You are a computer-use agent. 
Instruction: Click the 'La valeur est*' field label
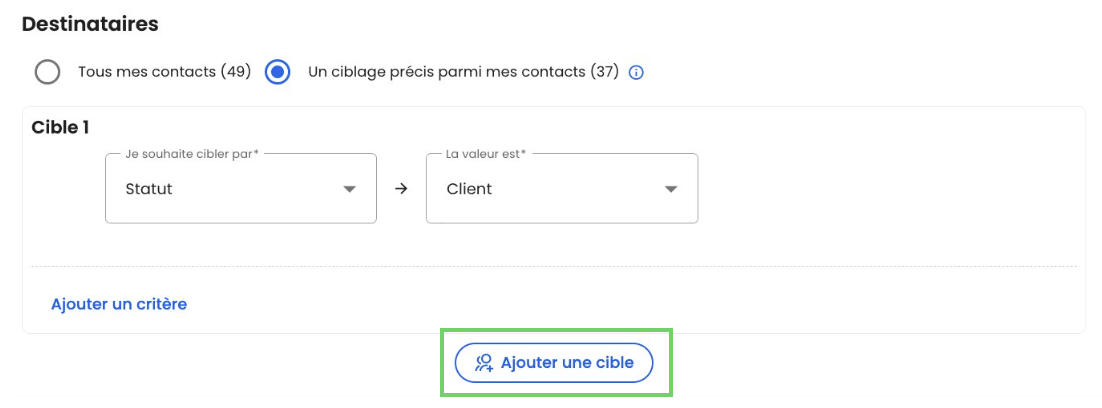pyautogui.click(x=486, y=154)
